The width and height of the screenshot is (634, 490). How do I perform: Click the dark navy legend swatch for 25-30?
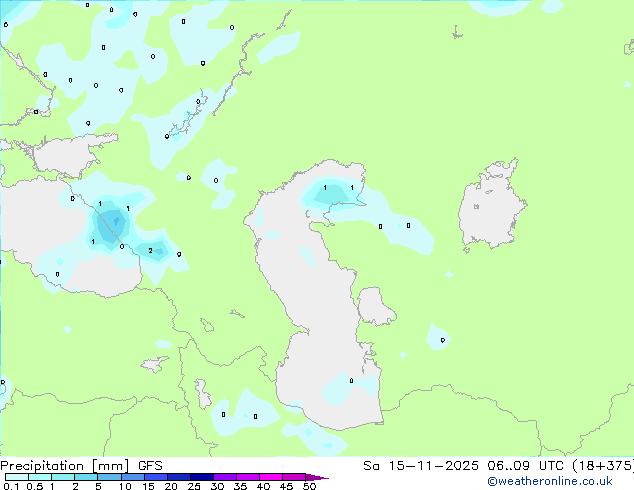(x=201, y=477)
